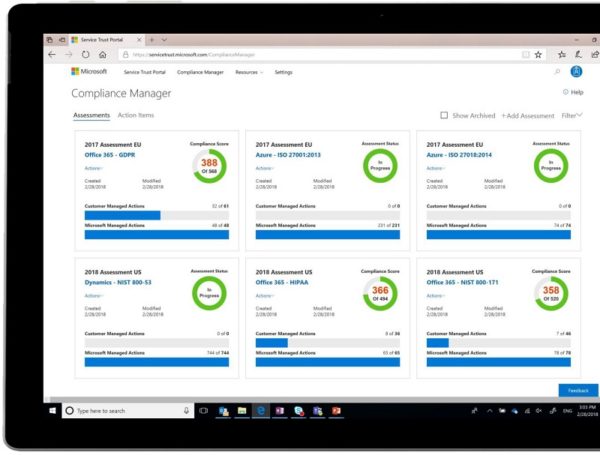The height and width of the screenshot is (455, 600).
Task: Click the 366 compliance score ring
Action: click(380, 294)
